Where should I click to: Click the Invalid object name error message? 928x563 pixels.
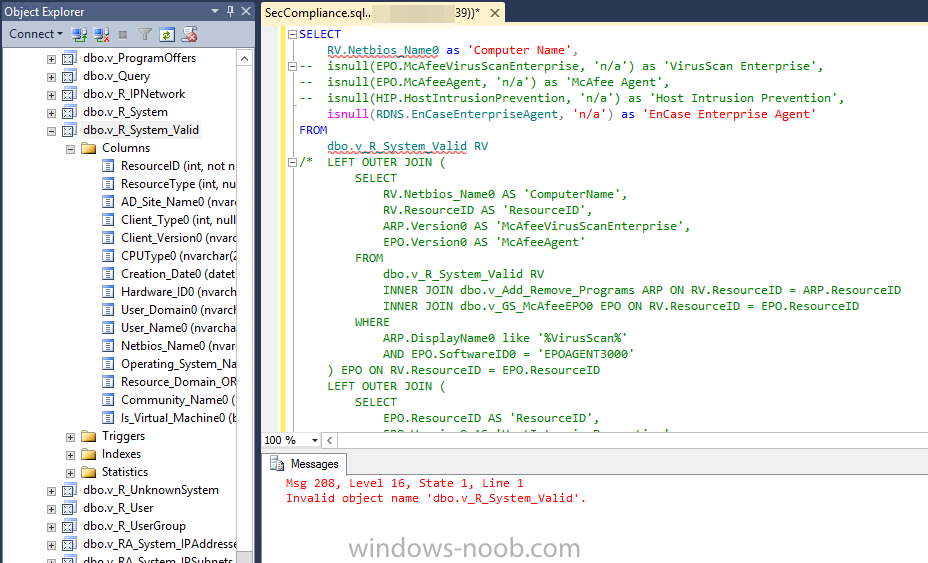436,498
